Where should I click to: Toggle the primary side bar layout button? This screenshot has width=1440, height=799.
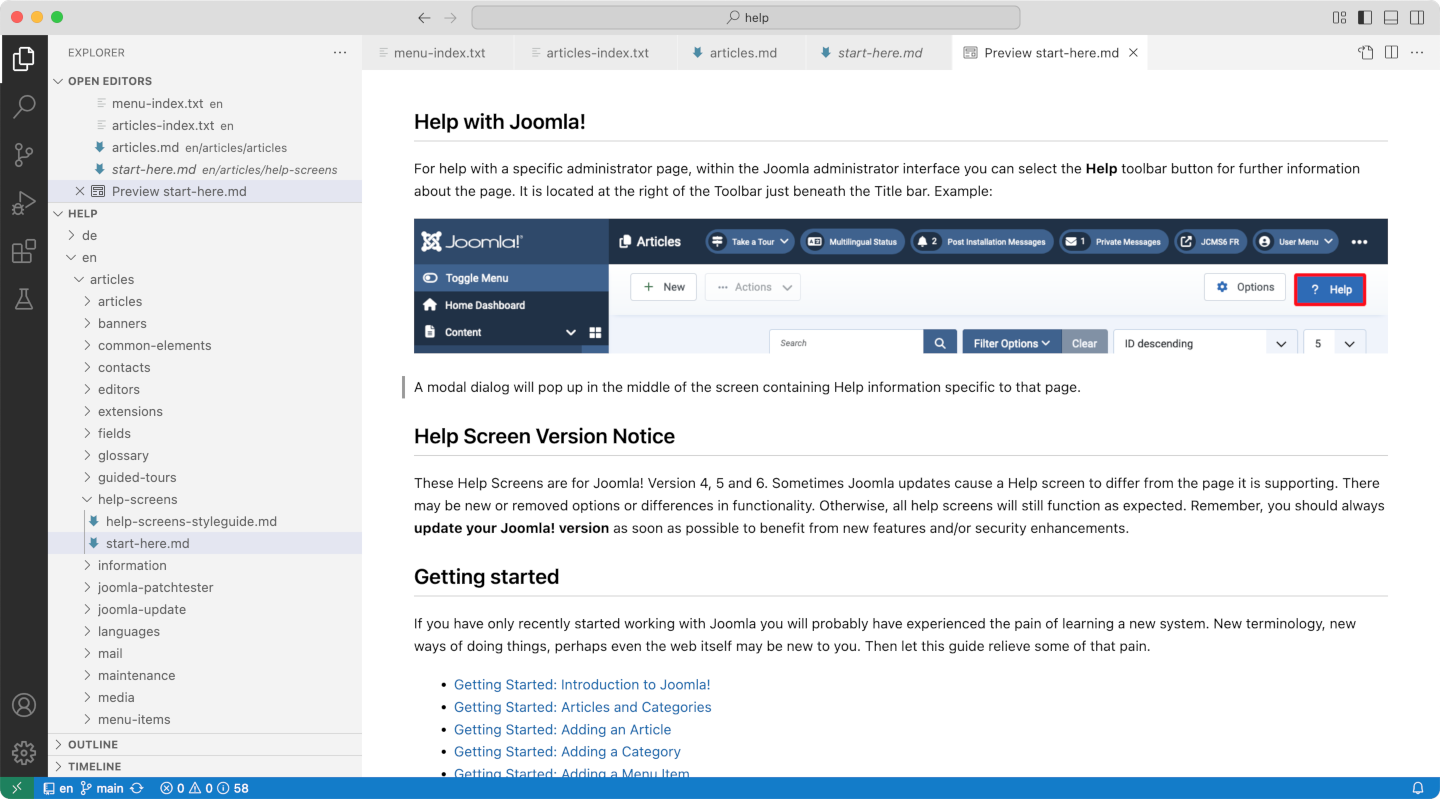pos(1365,17)
